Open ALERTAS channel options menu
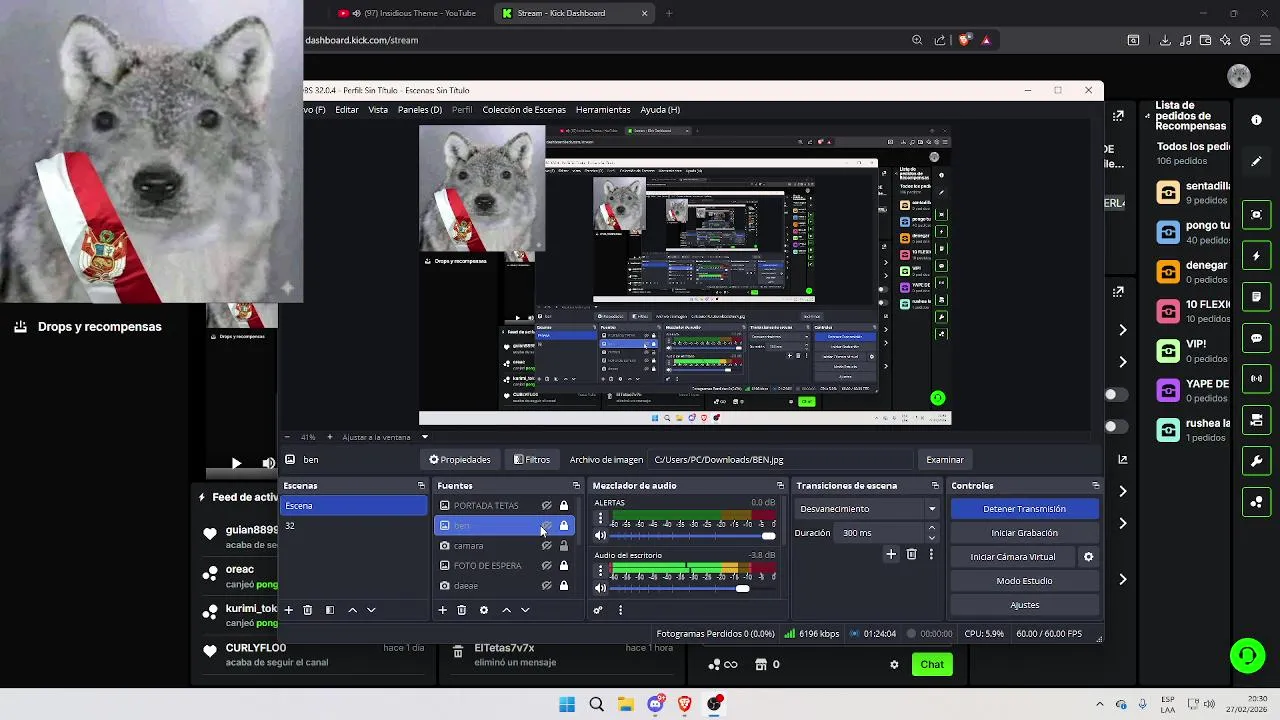1280x720 pixels. tap(600, 519)
